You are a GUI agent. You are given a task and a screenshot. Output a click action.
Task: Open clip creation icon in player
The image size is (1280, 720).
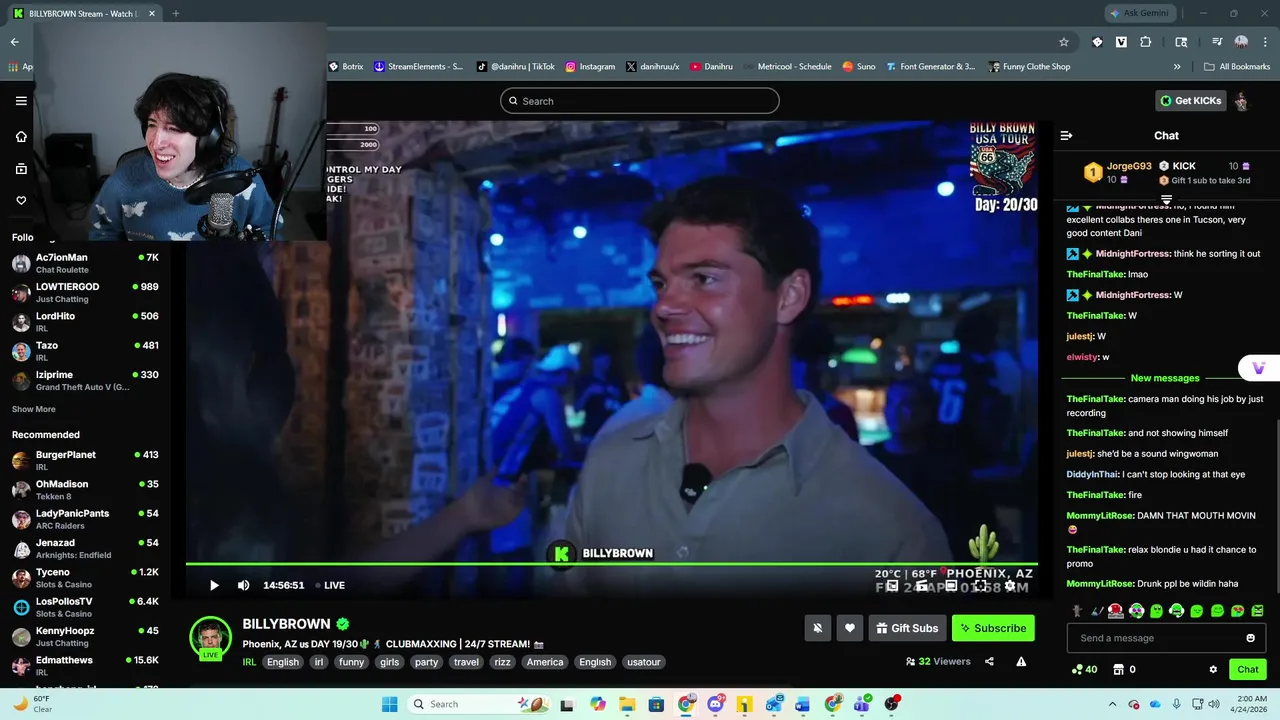coord(922,585)
